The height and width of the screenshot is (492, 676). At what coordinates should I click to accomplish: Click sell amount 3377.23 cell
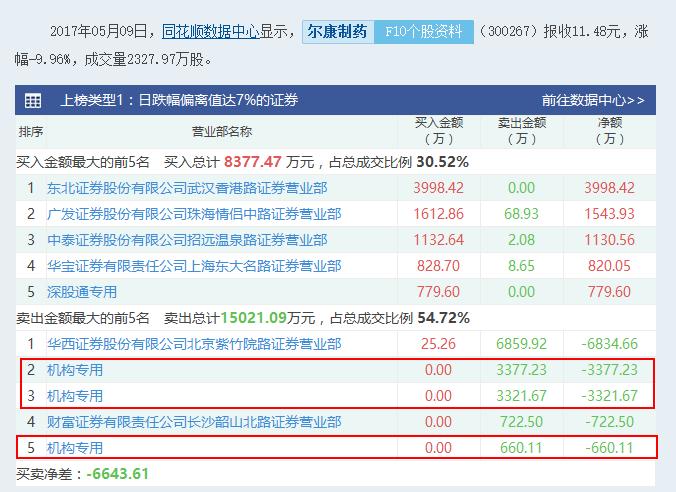pos(521,370)
